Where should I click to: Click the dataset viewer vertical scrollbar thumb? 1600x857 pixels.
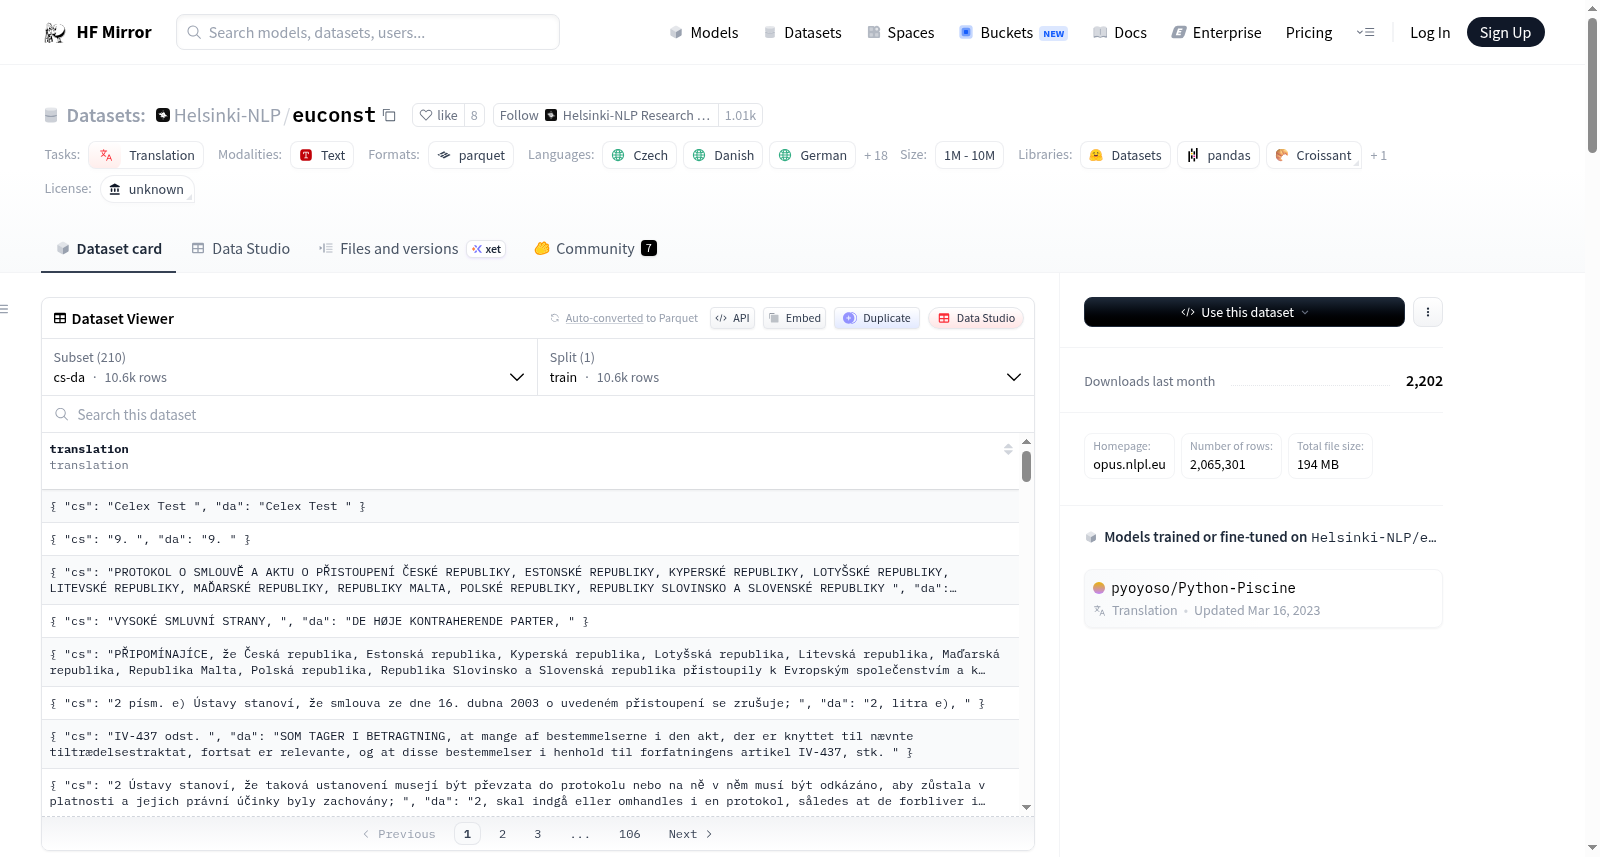coord(1026,466)
